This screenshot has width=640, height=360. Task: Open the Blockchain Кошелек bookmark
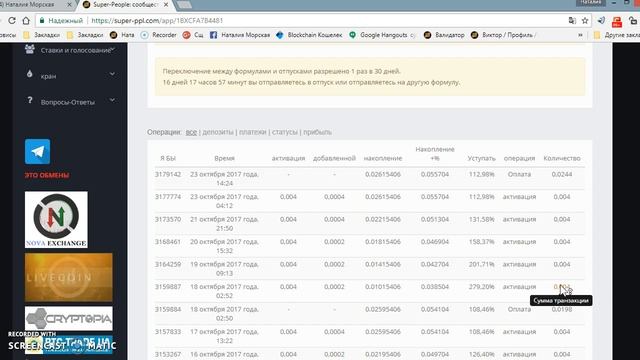(x=309, y=35)
